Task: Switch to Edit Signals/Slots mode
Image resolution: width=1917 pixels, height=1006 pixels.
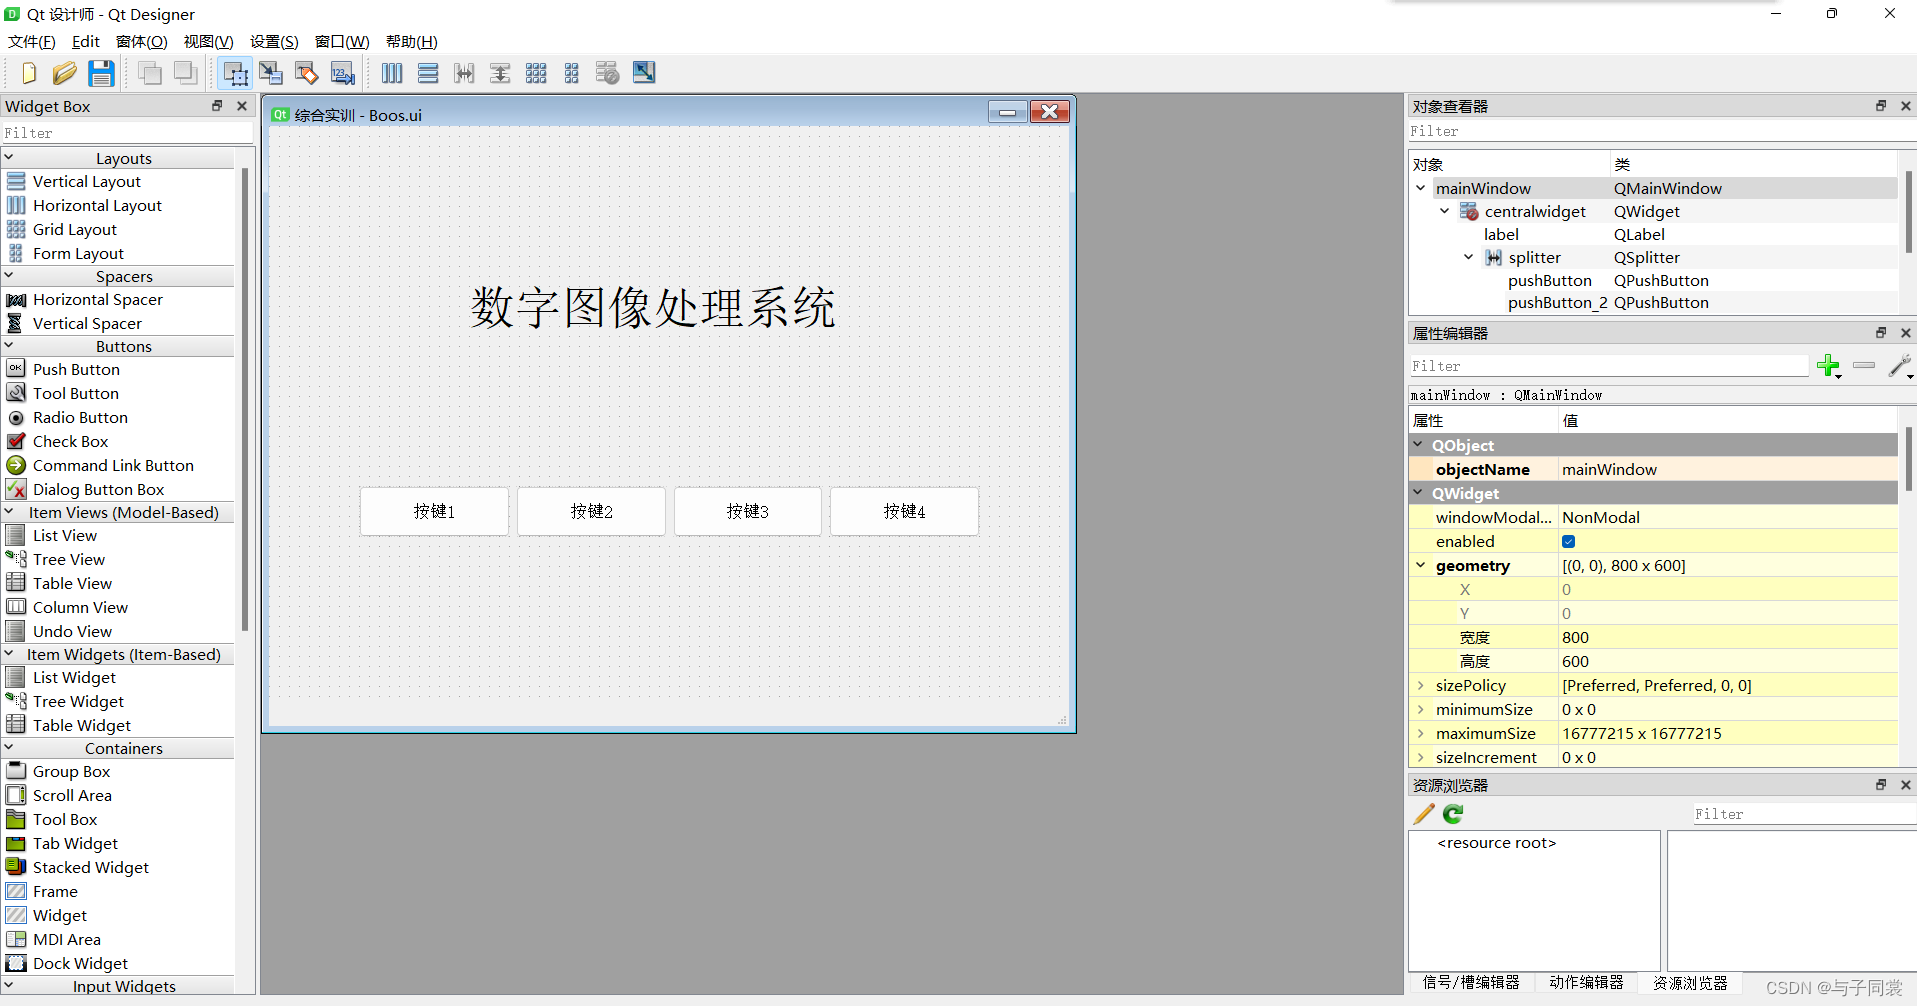Action: click(x=271, y=73)
